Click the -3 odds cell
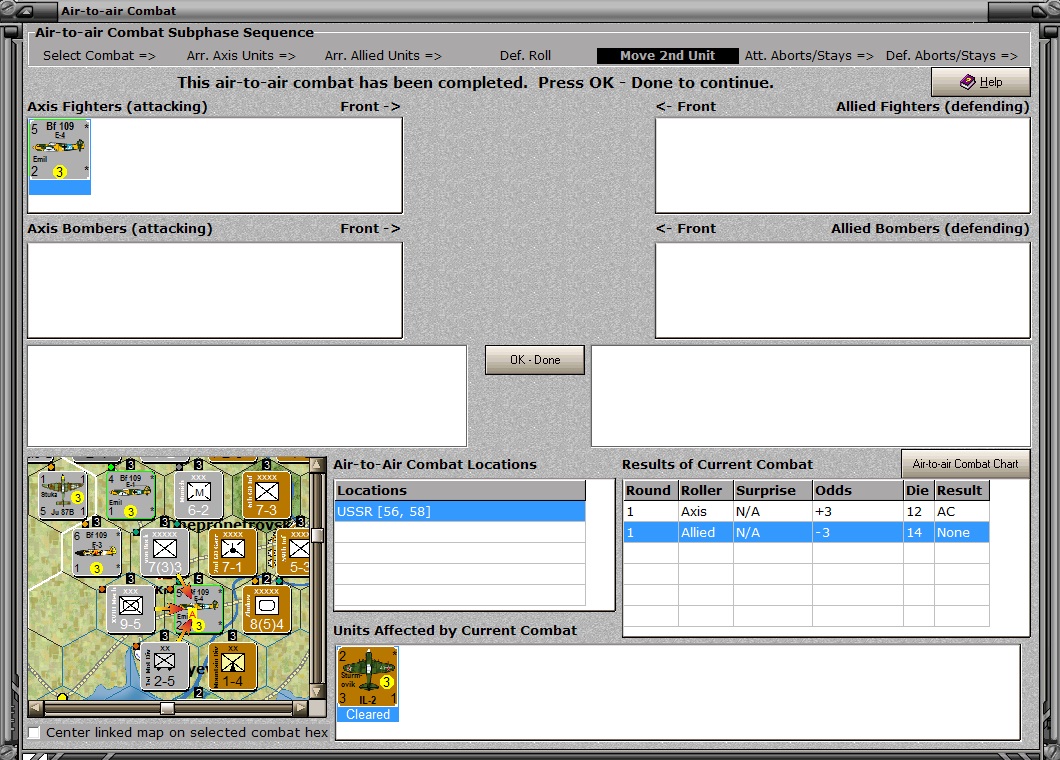 pos(858,532)
